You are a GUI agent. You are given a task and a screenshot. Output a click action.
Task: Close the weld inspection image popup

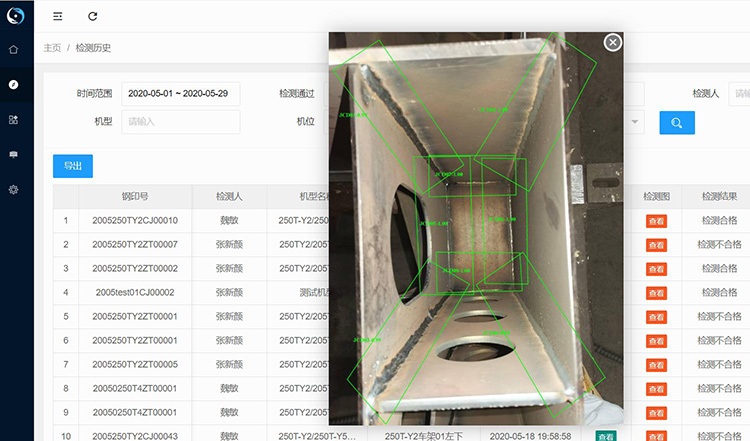coord(613,43)
